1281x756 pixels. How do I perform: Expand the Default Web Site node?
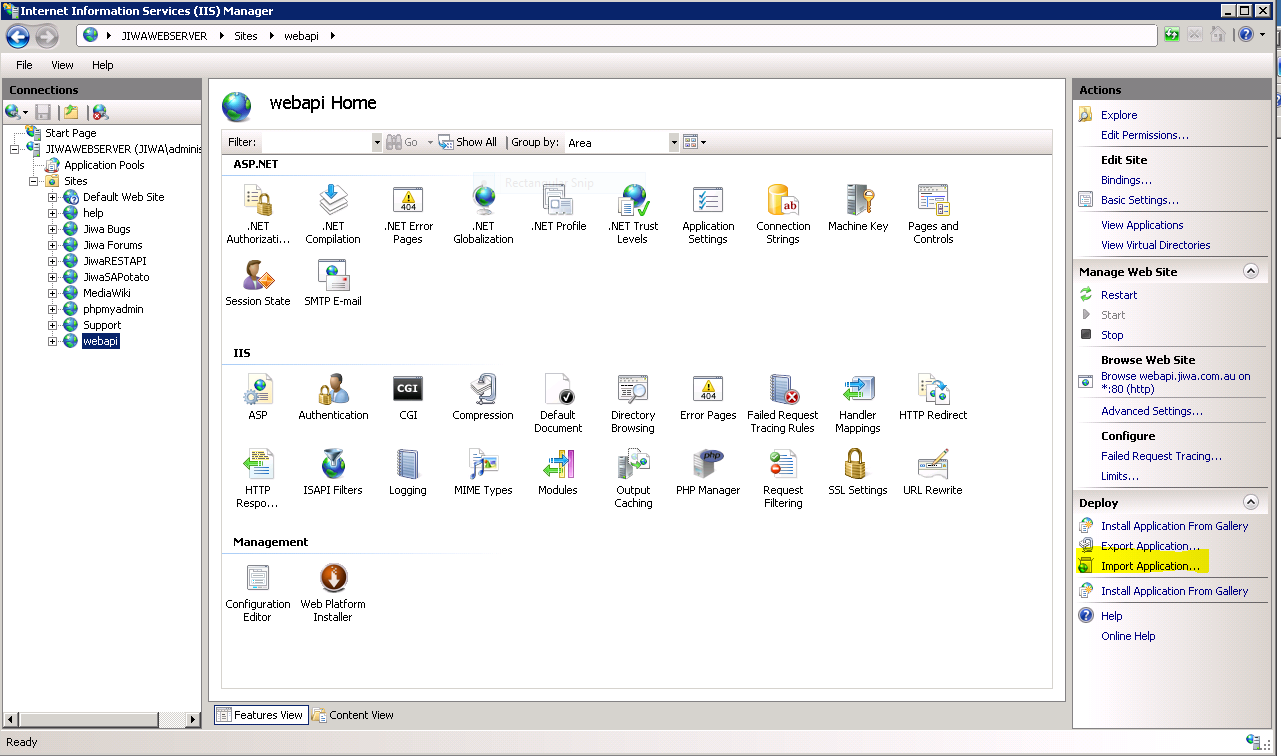(53, 197)
